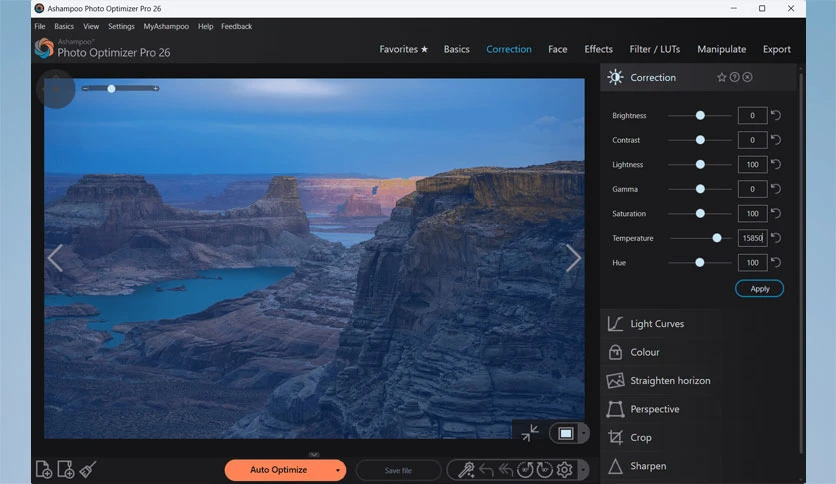Click the view mode rectangle icon

tap(566, 433)
